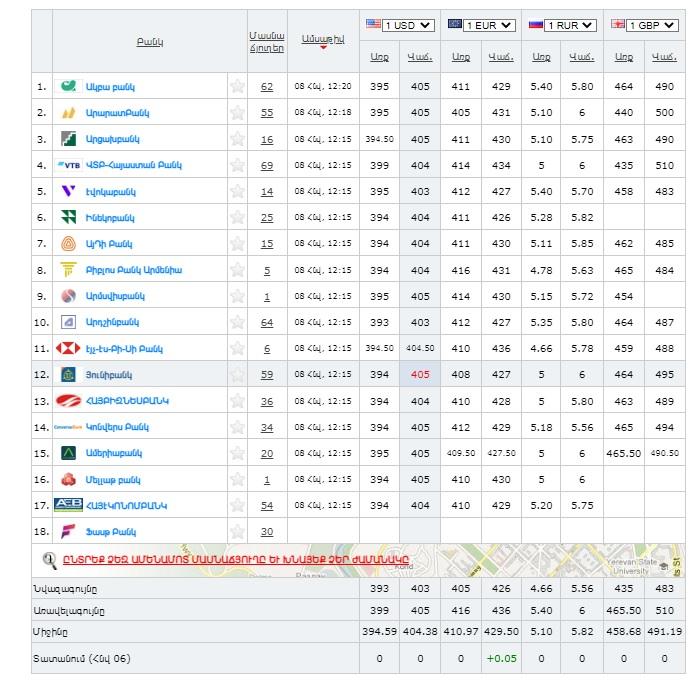Viewport: 693px width, 683px height.
Task: Click the magnifier icon in the map banner
Action: 49,560
